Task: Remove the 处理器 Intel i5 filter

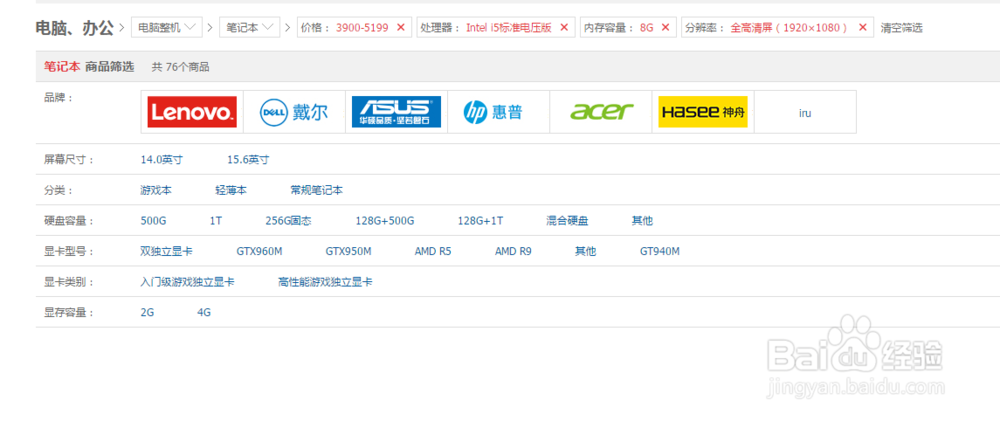Action: 564,27
